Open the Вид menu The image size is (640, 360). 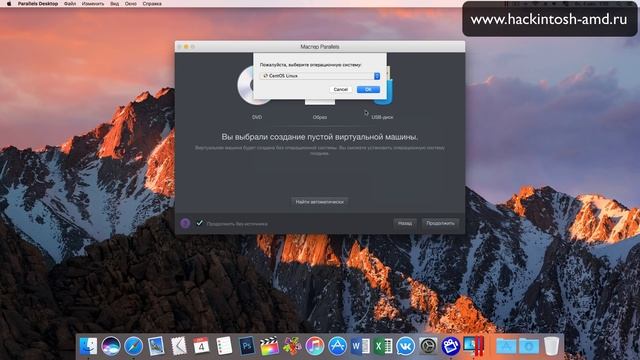point(115,4)
